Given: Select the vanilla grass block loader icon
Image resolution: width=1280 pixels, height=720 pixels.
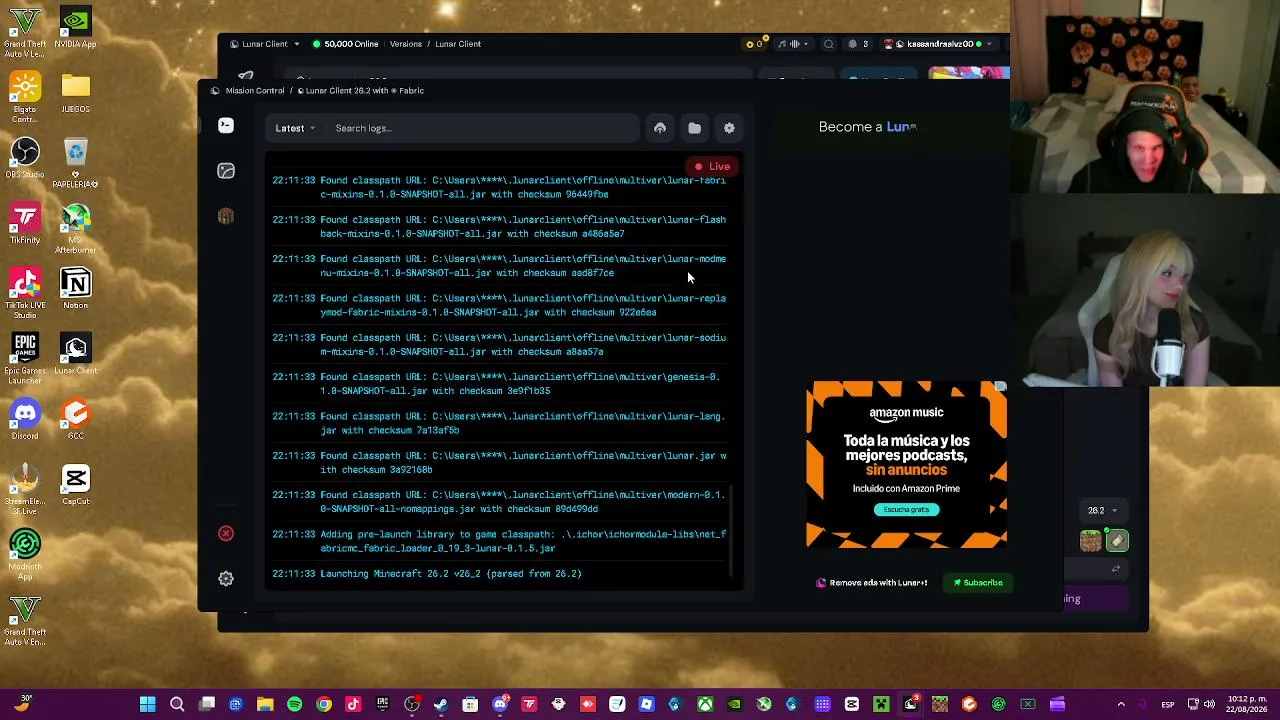Looking at the screenshot, I should (1090, 541).
